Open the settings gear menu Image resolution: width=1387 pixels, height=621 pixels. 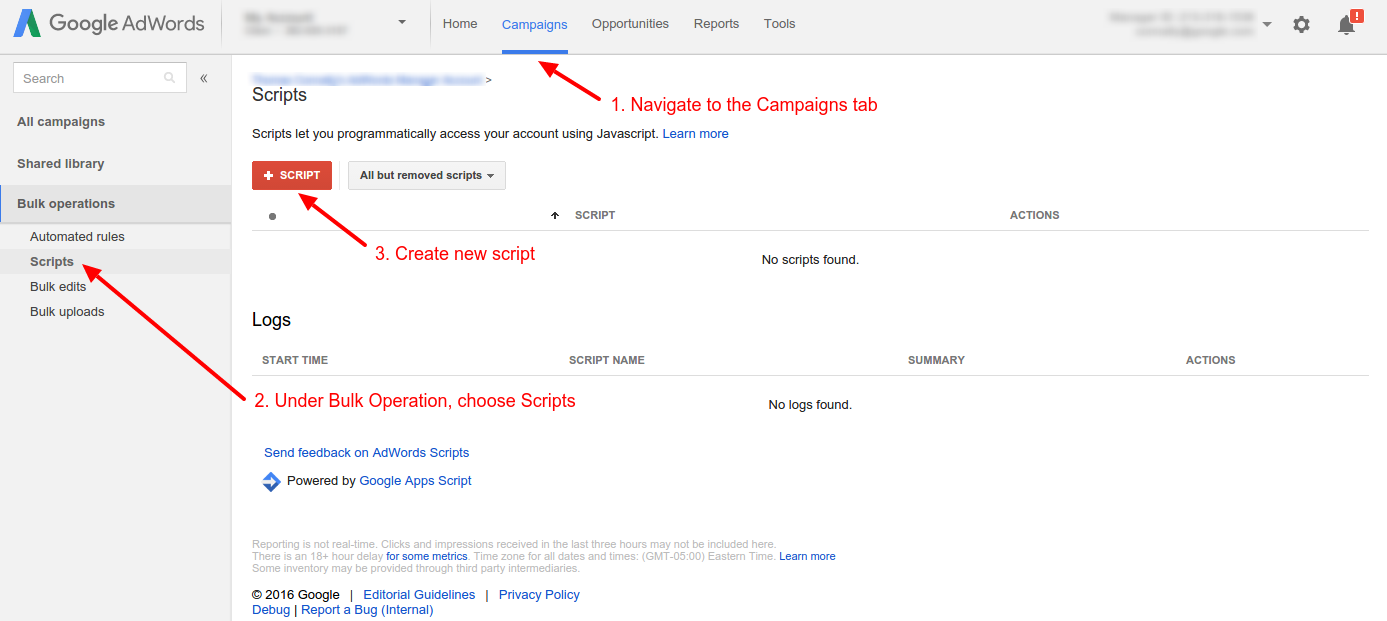1301,24
